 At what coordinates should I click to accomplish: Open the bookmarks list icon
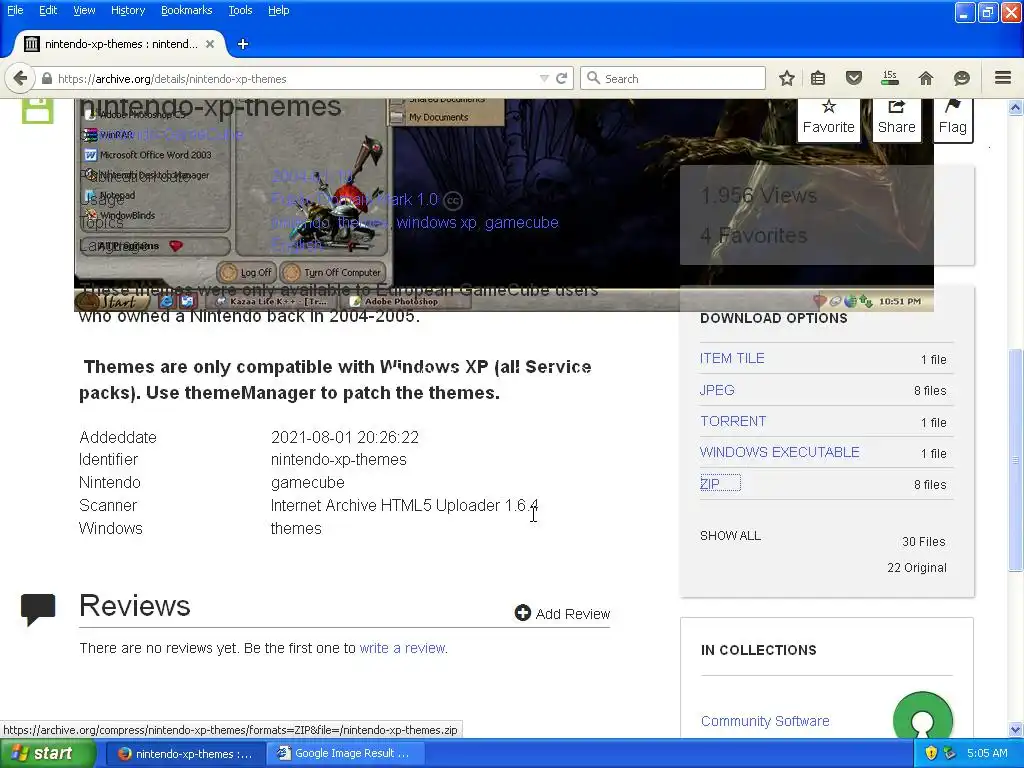(x=818, y=78)
